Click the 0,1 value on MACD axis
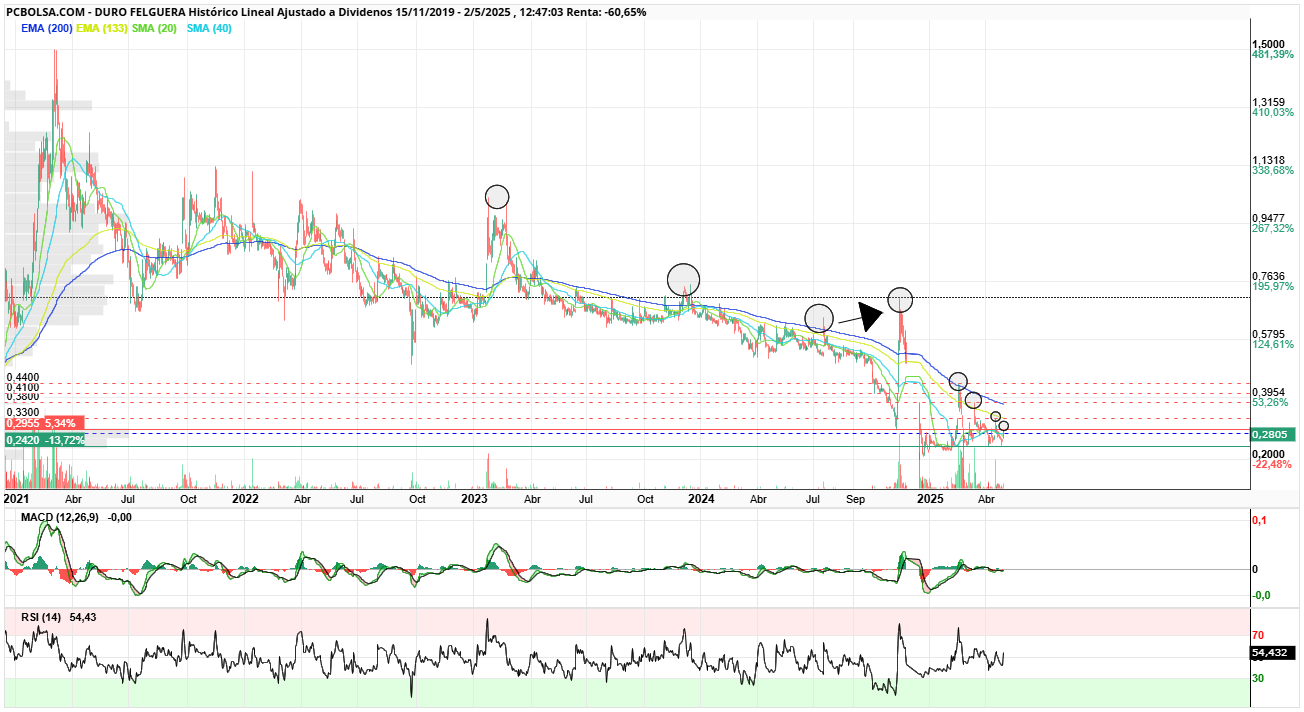Viewport: 1304px width, 712px height. pos(1260,520)
